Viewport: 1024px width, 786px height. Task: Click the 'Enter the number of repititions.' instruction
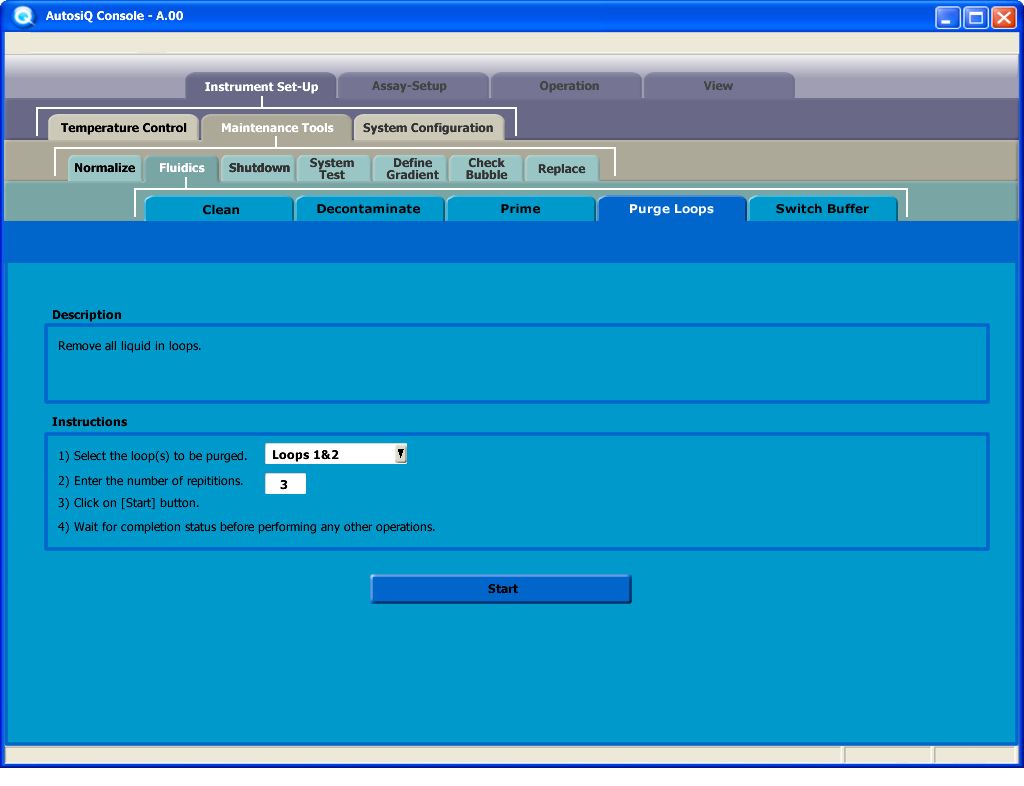pyautogui.click(x=150, y=481)
